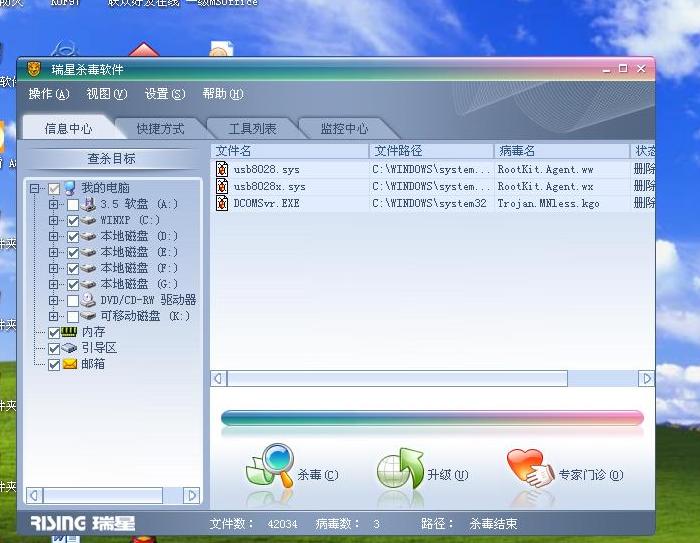The height and width of the screenshot is (543, 700).
Task: Start virus scan with magnifier icon
Action: [270, 465]
